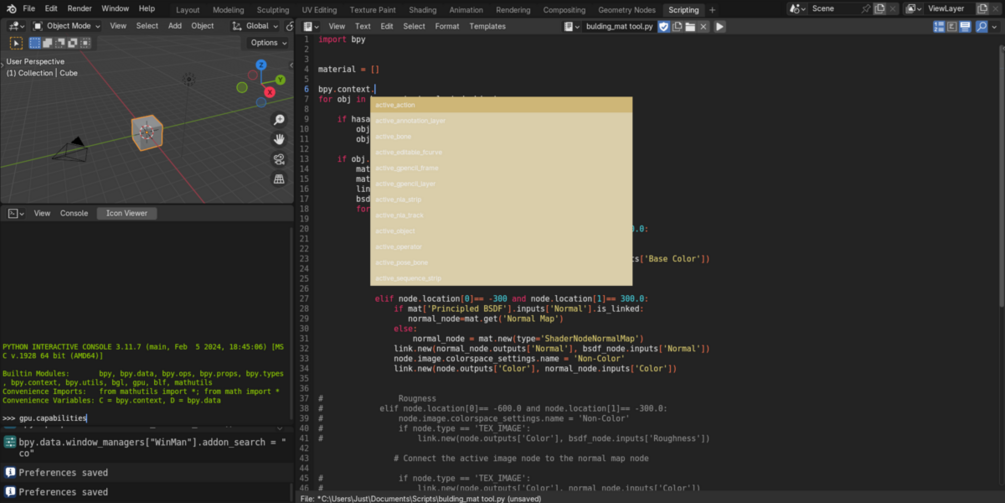Open Scene browse dropdown icon
The image size is (1005, 503).
[798, 8]
